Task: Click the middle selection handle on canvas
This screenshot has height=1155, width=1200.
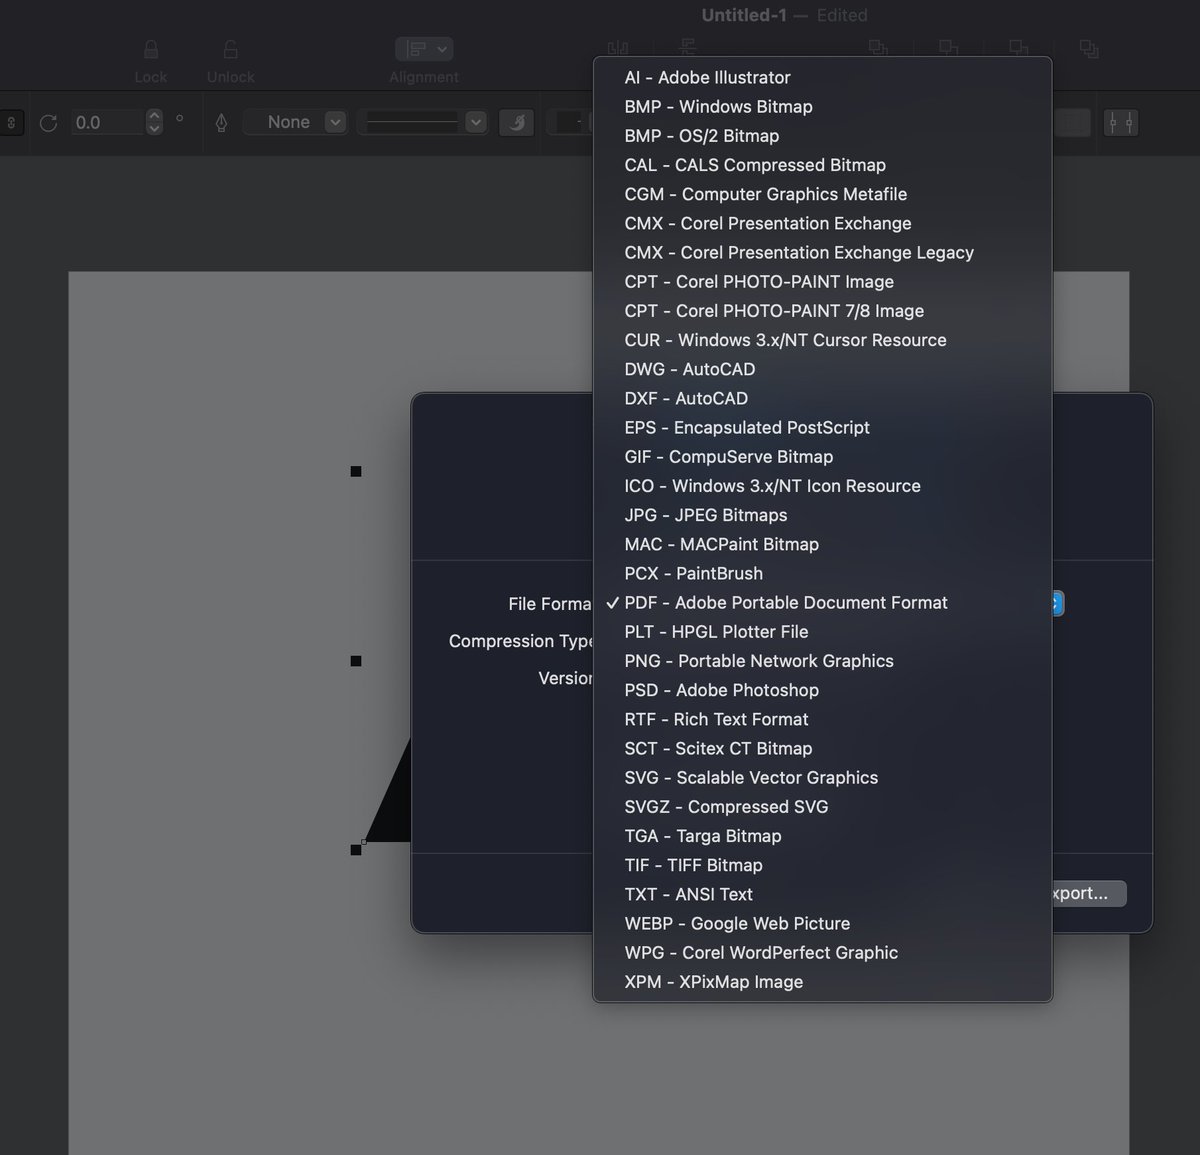Action: point(356,661)
